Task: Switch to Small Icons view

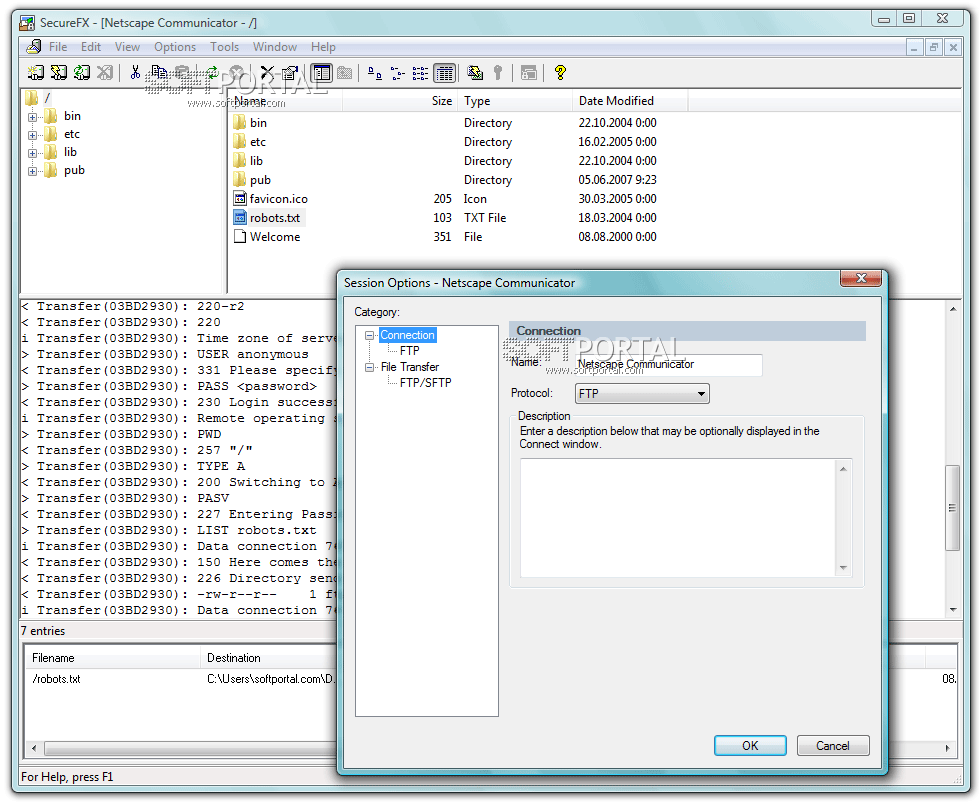Action: 398,73
